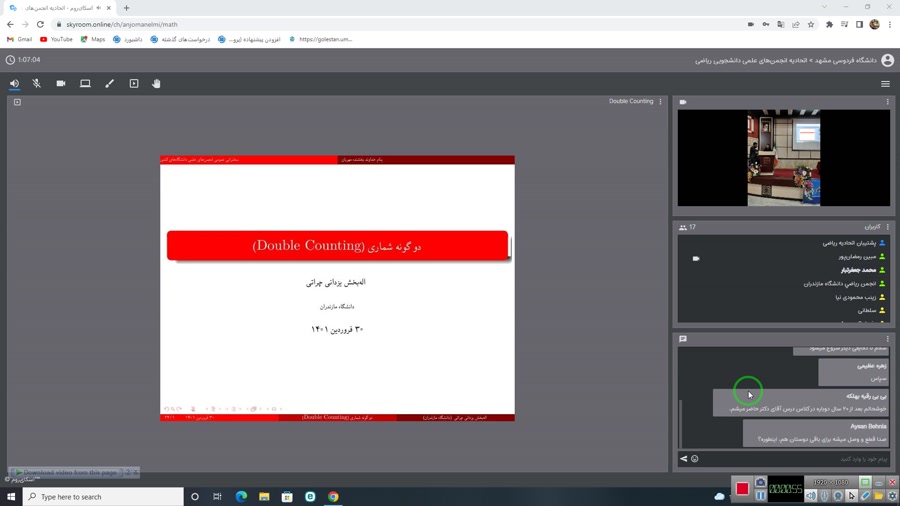
Task: Open options menu of the video panel
Action: point(887,102)
